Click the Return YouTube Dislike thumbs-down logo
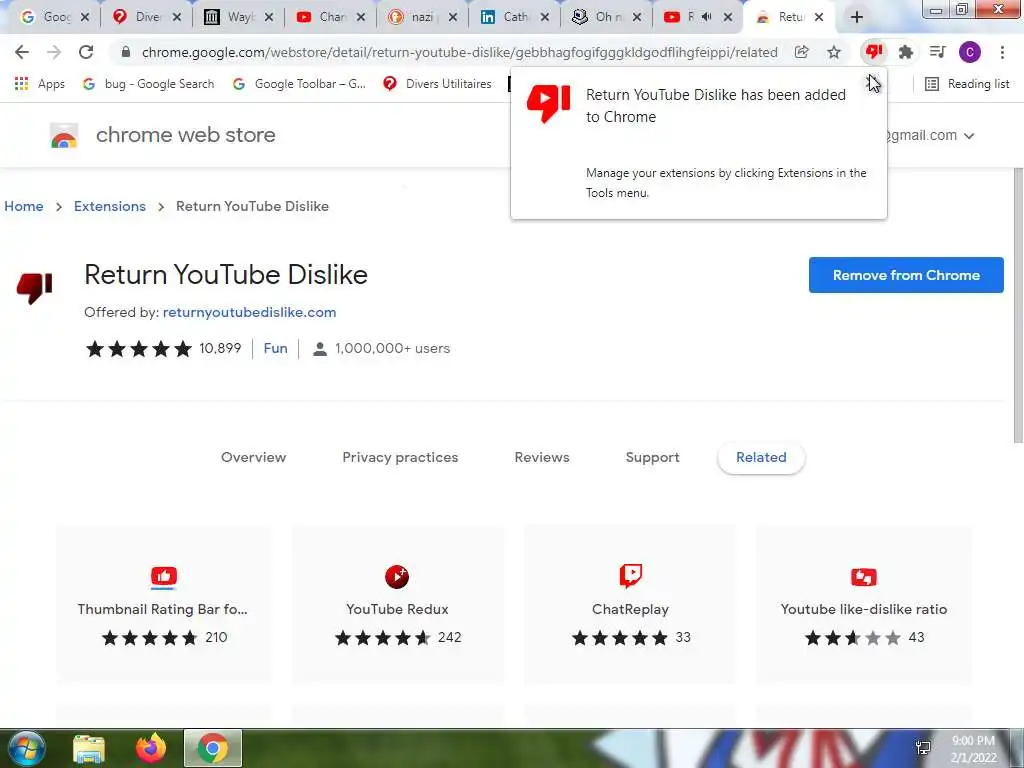Image resolution: width=1024 pixels, height=768 pixels. click(35, 287)
